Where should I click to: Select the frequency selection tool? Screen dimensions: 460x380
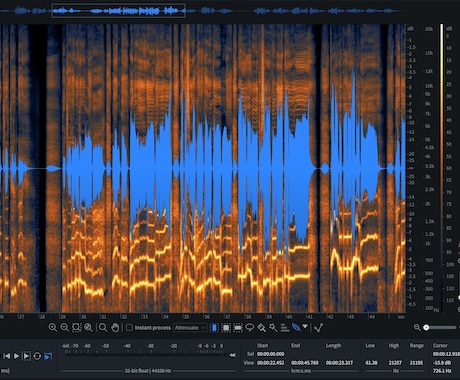point(238,328)
